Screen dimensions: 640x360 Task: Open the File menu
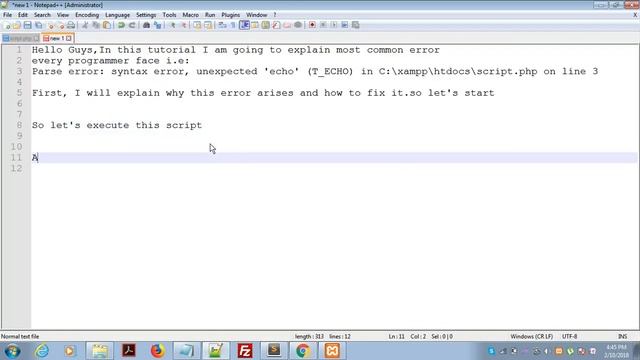click(x=7, y=15)
